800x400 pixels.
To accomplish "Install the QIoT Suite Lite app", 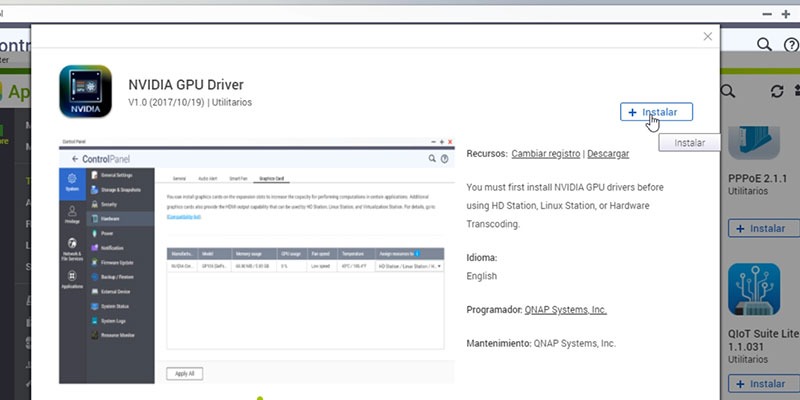I will pos(764,384).
